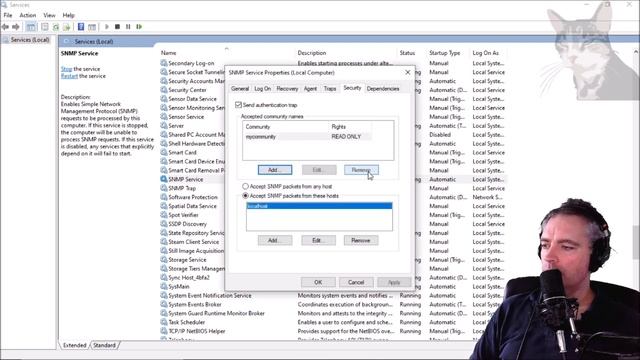Click the services list vertical scrollbar thumb
This screenshot has height=360, width=640.
[636, 241]
